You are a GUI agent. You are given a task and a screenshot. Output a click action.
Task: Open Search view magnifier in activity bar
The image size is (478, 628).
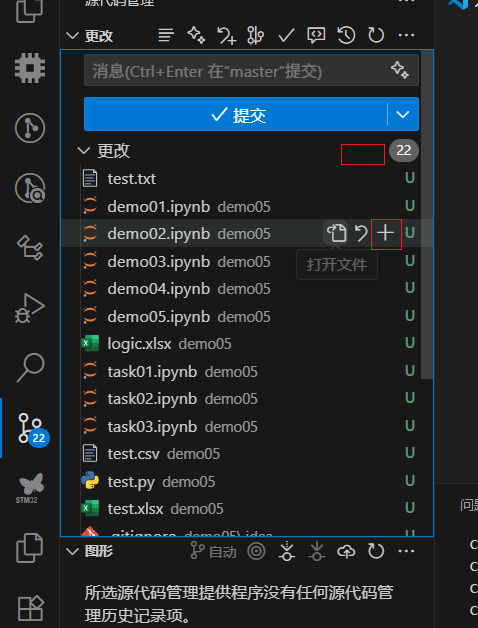(x=30, y=368)
